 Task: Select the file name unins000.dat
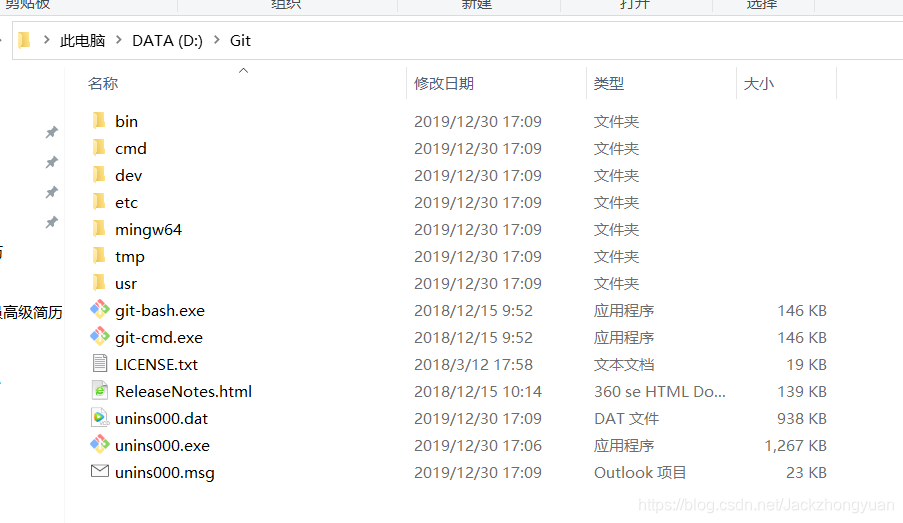161,419
